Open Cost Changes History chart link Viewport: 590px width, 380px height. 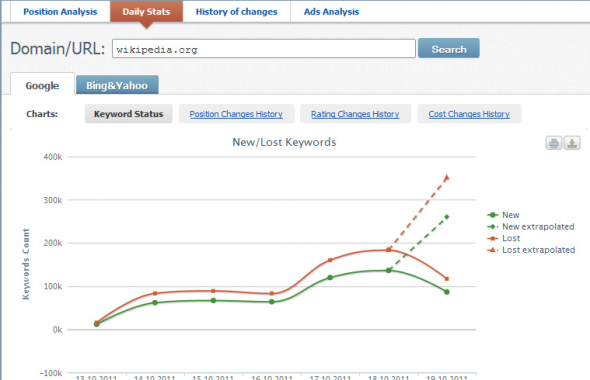point(469,114)
